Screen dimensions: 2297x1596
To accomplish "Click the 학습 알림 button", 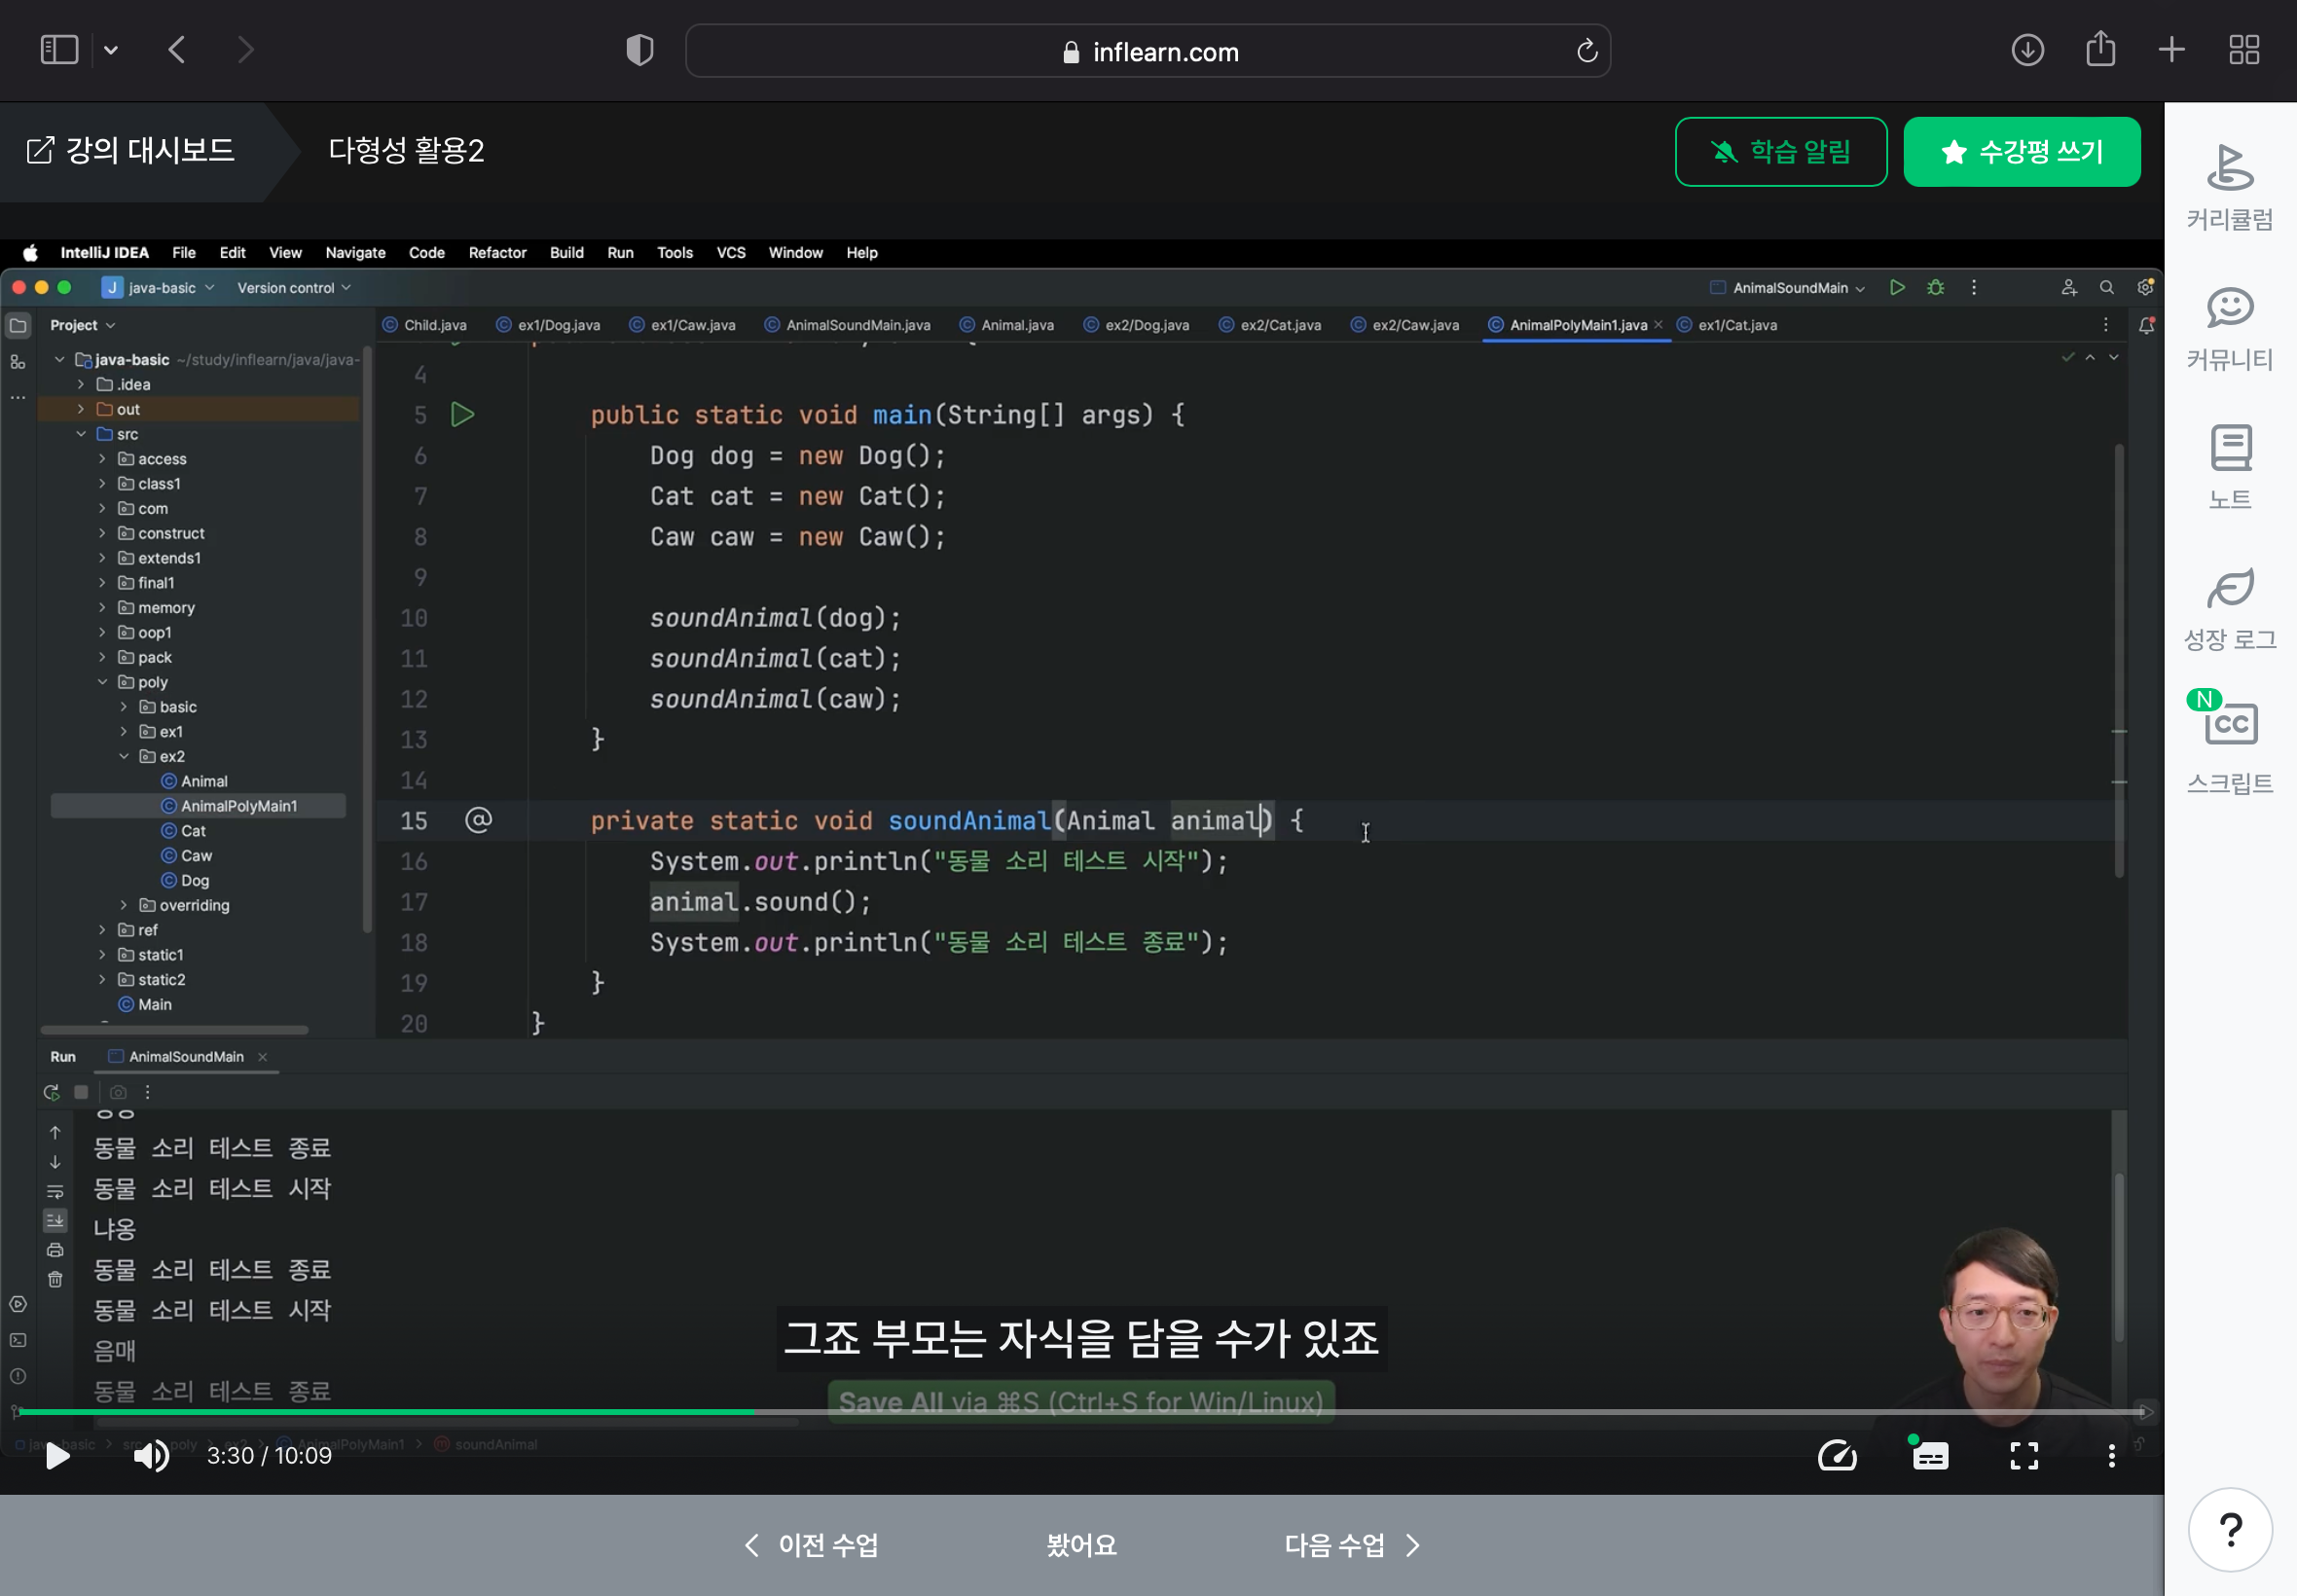I will click(1780, 152).
